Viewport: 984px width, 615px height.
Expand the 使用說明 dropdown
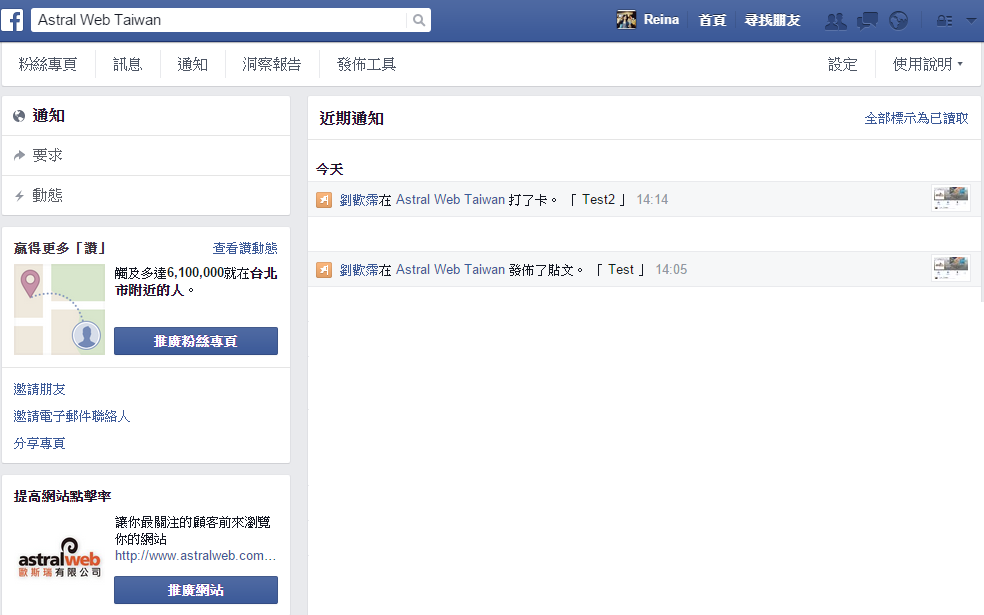pyautogui.click(x=928, y=64)
